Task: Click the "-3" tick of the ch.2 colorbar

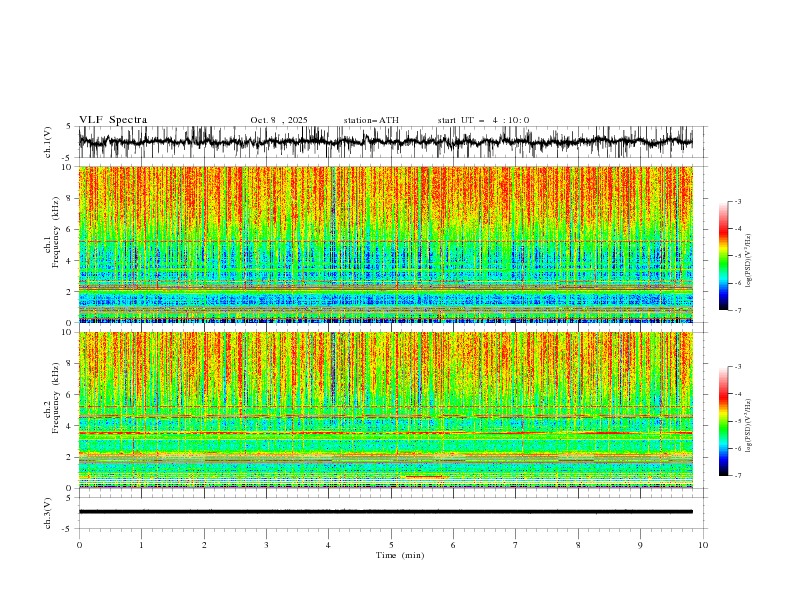Action: (738, 367)
